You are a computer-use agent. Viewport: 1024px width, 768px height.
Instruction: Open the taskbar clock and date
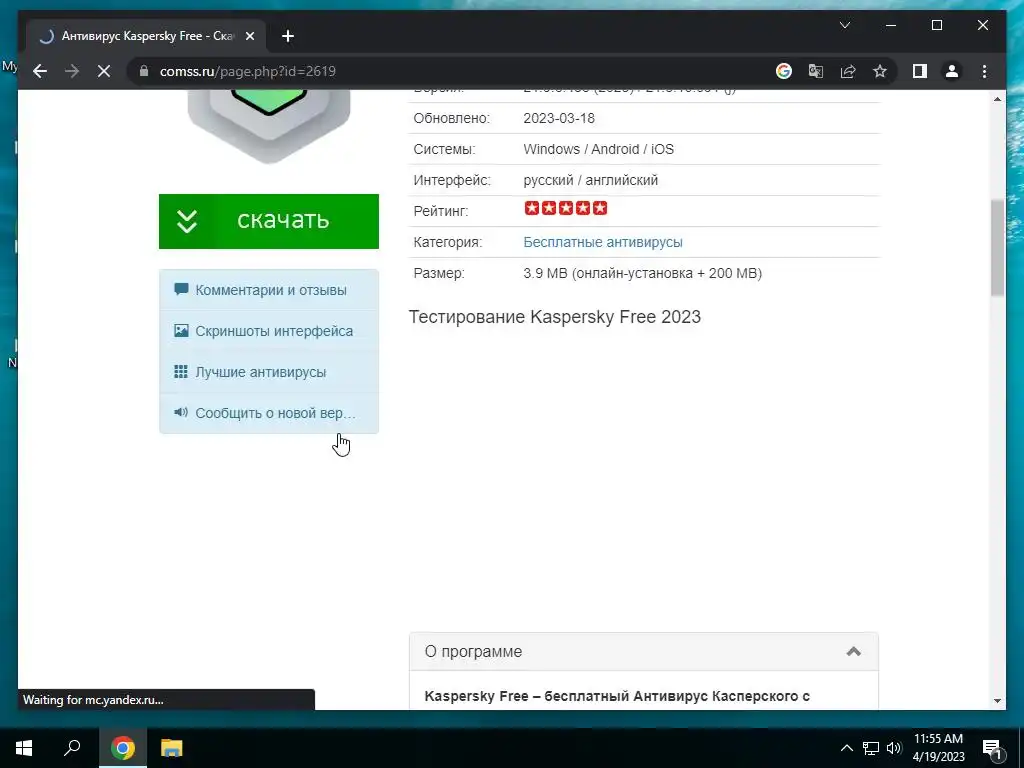point(938,748)
